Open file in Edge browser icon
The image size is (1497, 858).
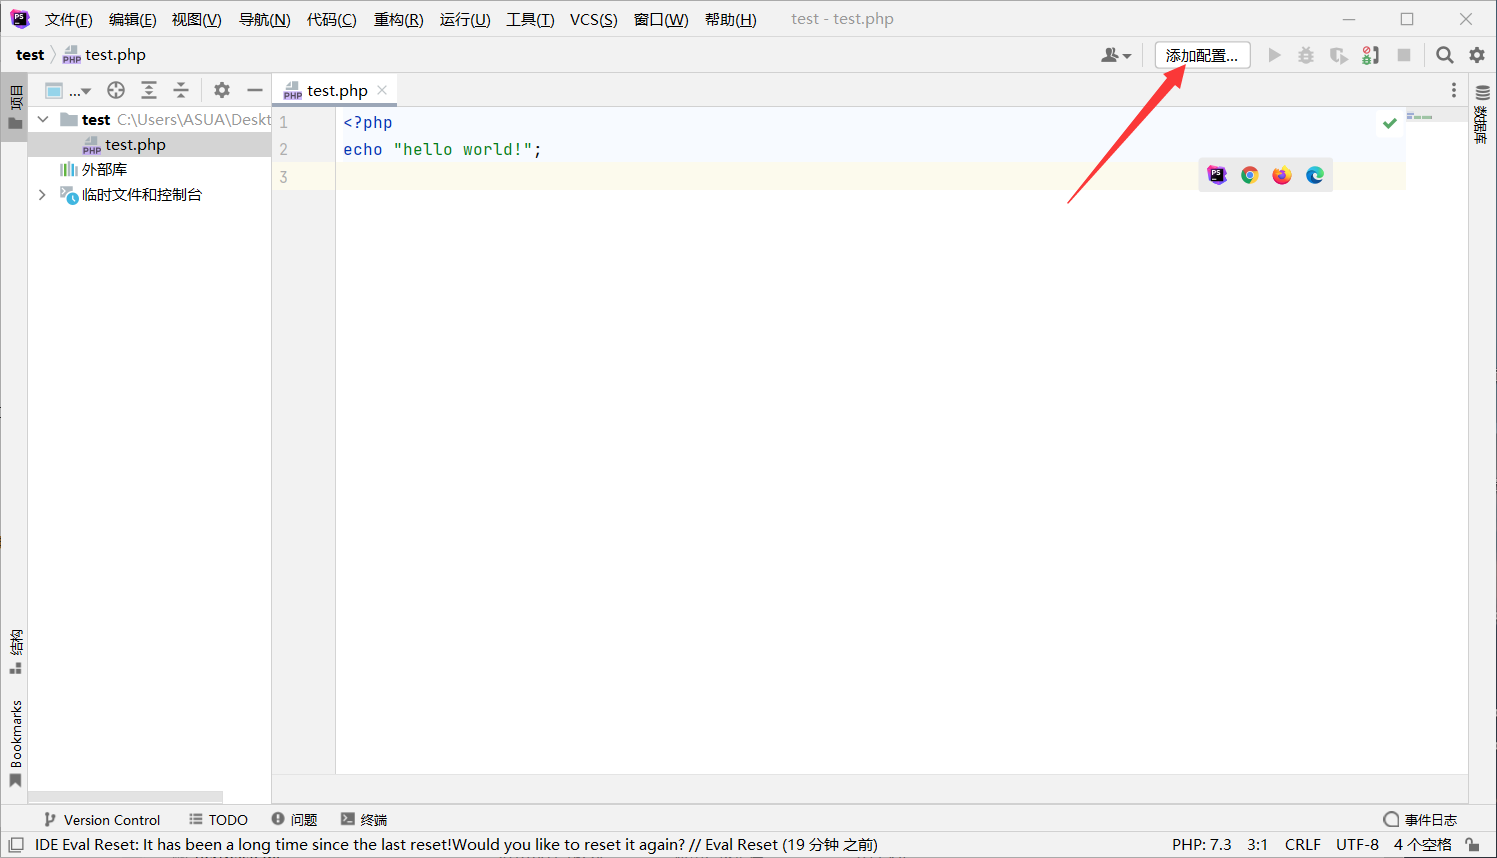tap(1315, 175)
